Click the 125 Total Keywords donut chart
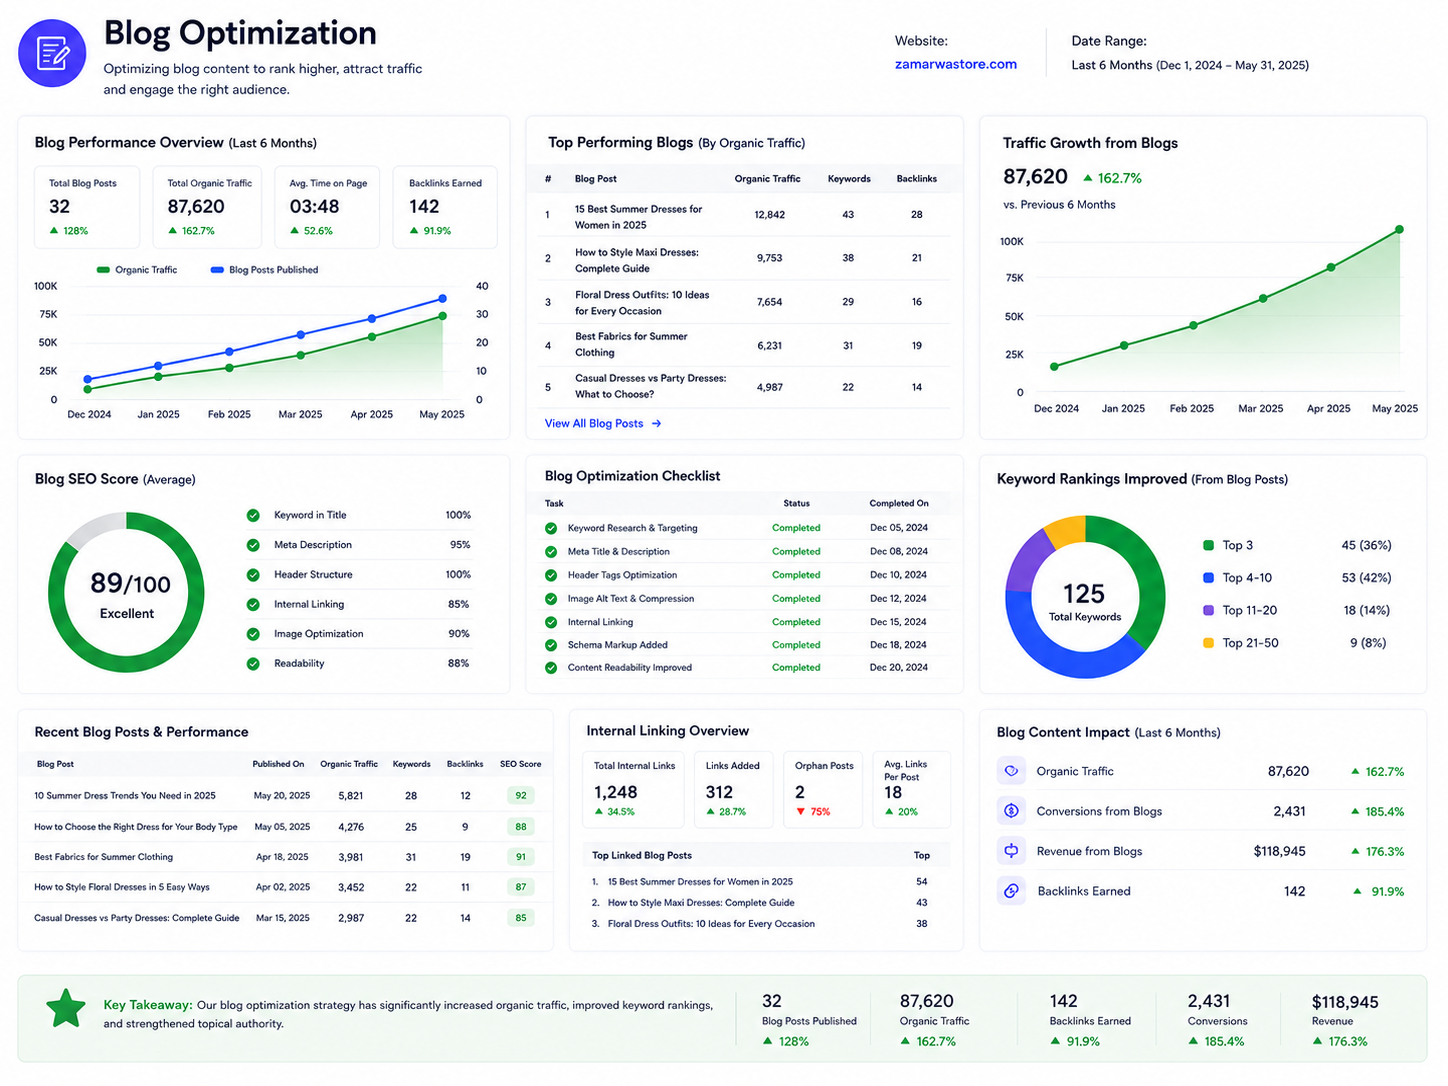Viewport: 1448px width, 1086px height. 1085,597
